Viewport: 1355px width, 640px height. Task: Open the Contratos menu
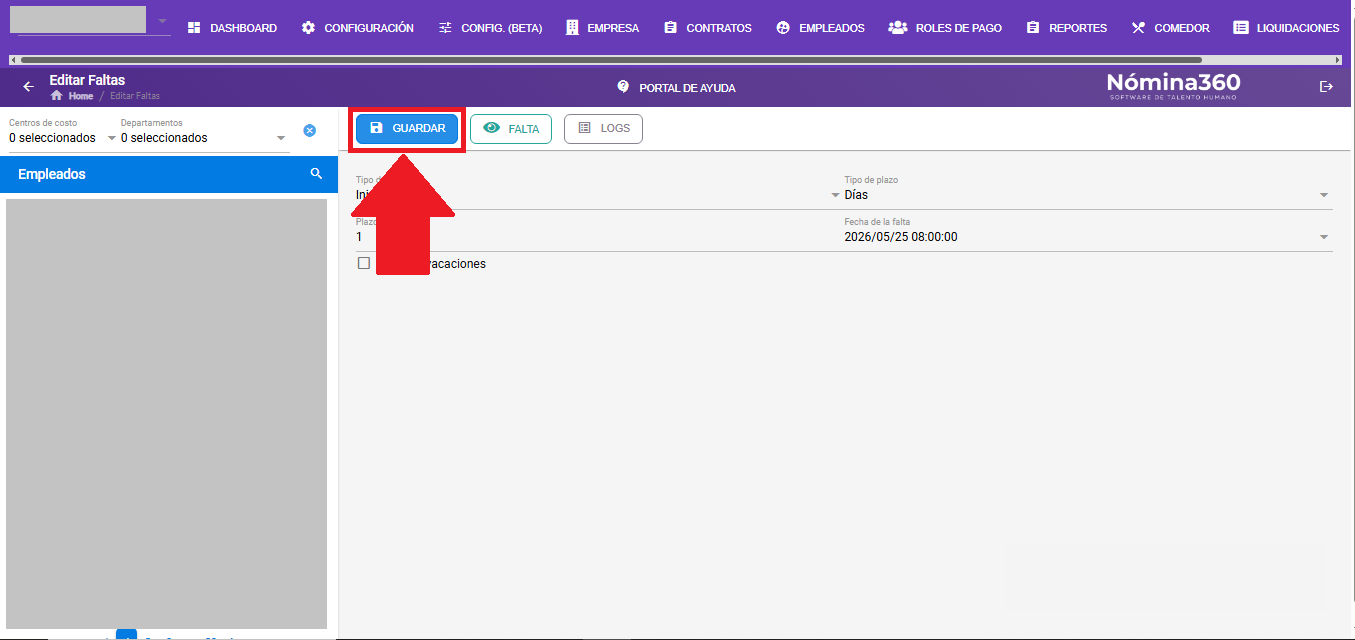click(x=708, y=28)
